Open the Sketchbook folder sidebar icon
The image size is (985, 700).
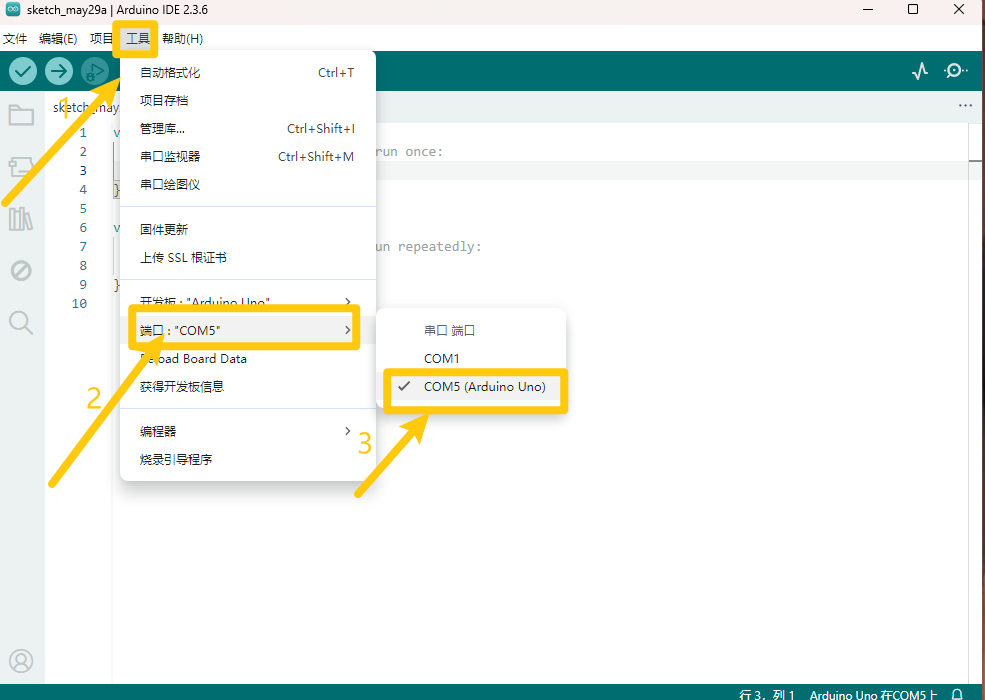point(21,115)
